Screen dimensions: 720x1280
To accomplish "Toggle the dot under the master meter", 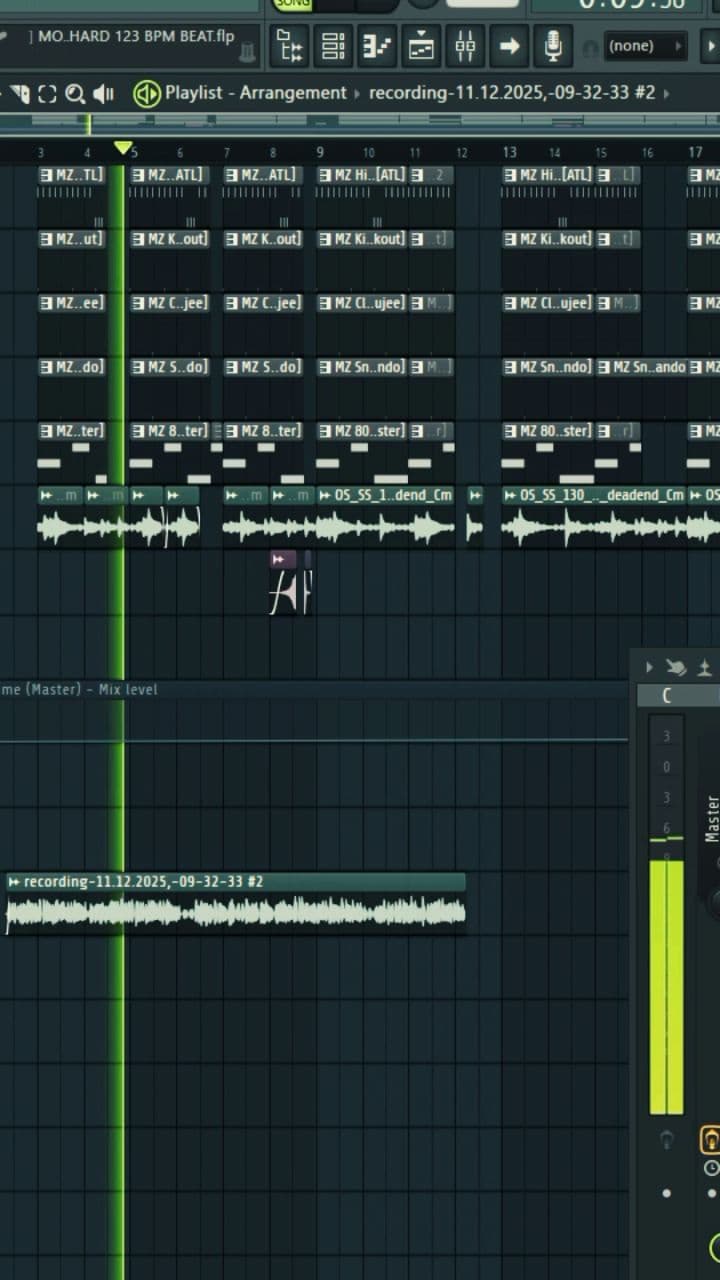I will point(667,1193).
